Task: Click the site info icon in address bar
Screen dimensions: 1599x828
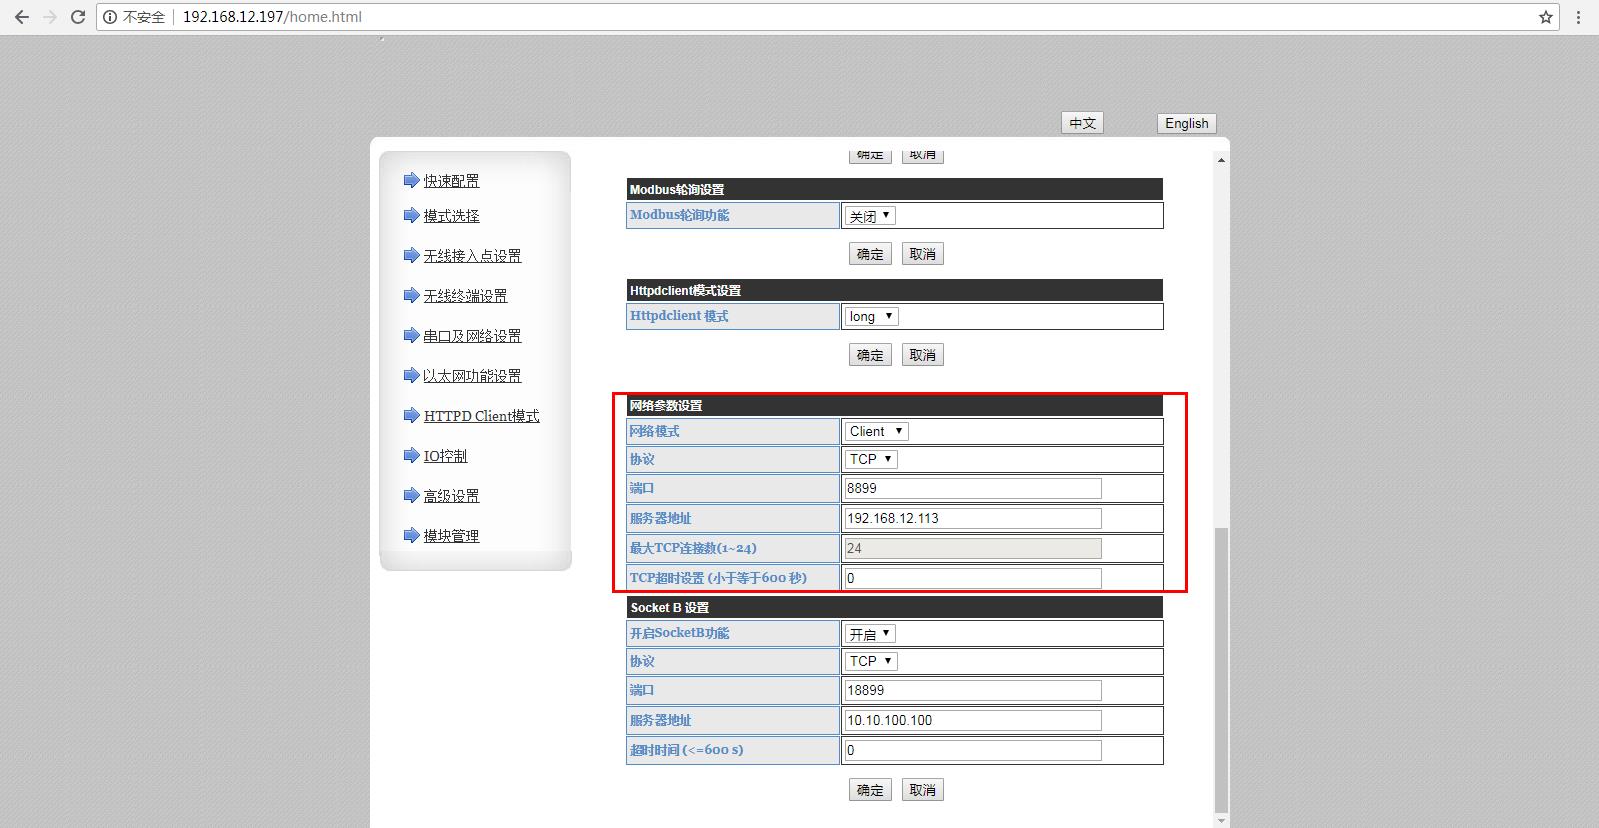Action: [x=110, y=17]
